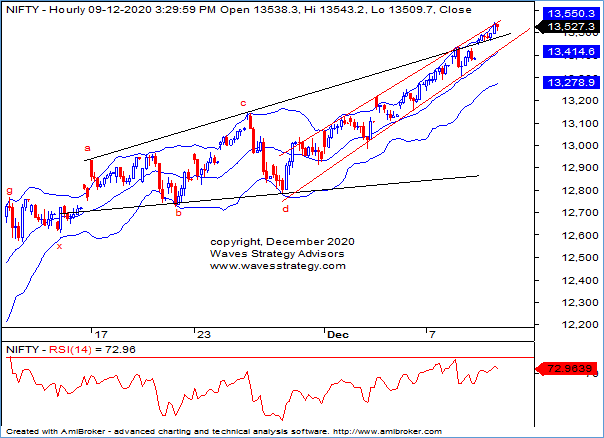The height and width of the screenshot is (438, 604).
Task: Click the 13,414.6 blue price tag
Action: (x=568, y=51)
